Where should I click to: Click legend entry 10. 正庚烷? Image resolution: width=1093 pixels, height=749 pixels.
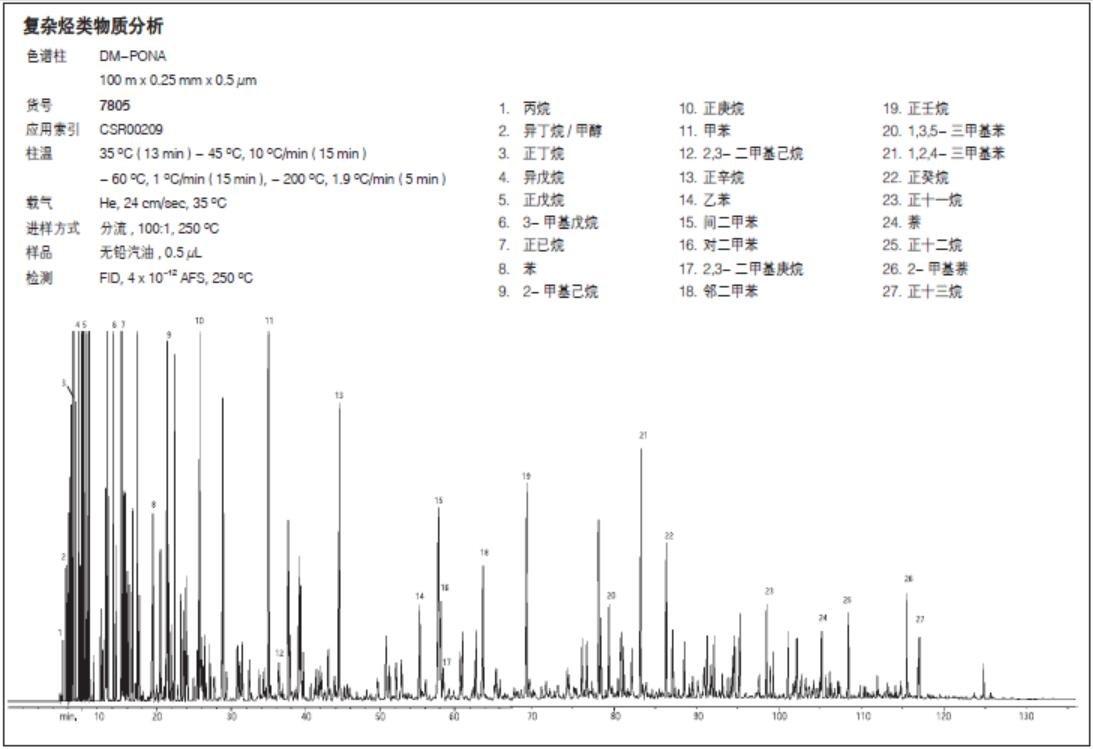tap(712, 109)
